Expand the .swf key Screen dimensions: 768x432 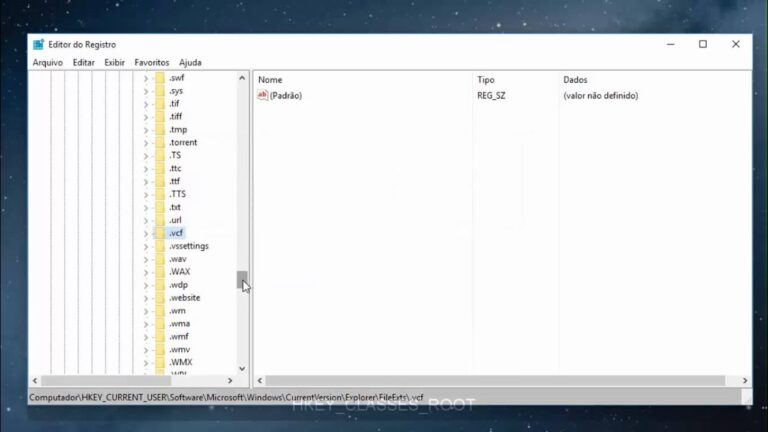[145, 78]
